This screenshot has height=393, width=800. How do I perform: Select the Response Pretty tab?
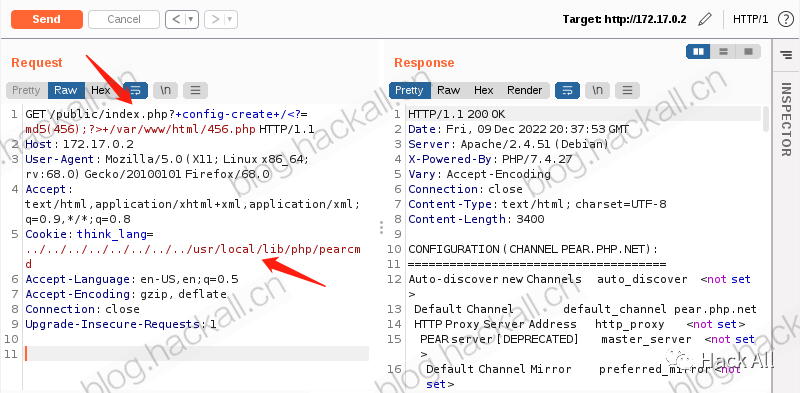[410, 90]
